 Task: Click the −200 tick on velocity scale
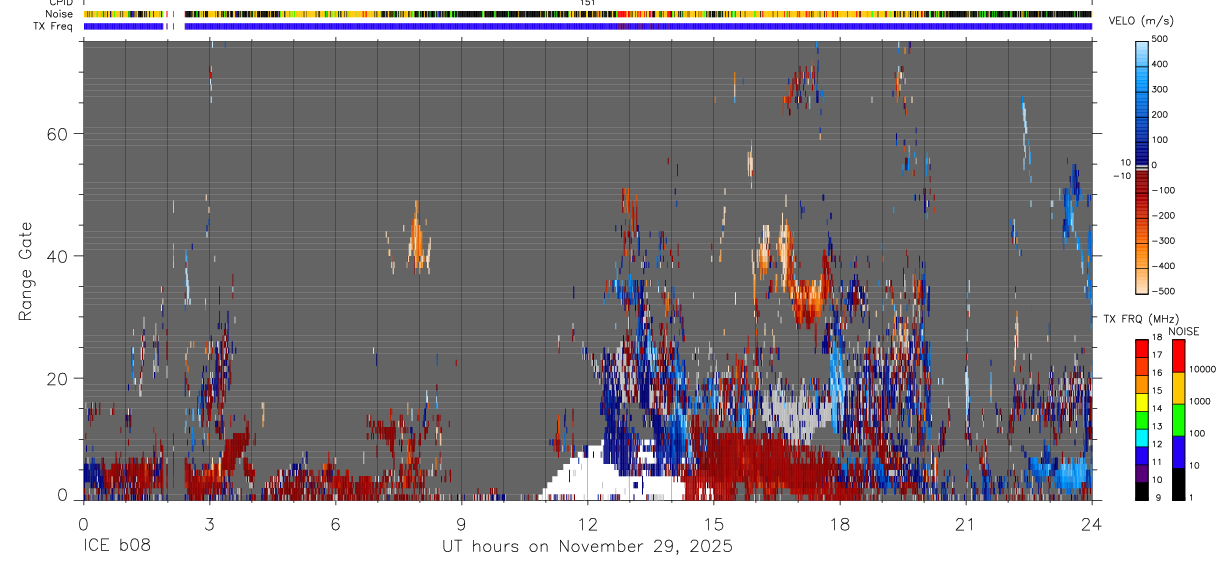[1164, 215]
